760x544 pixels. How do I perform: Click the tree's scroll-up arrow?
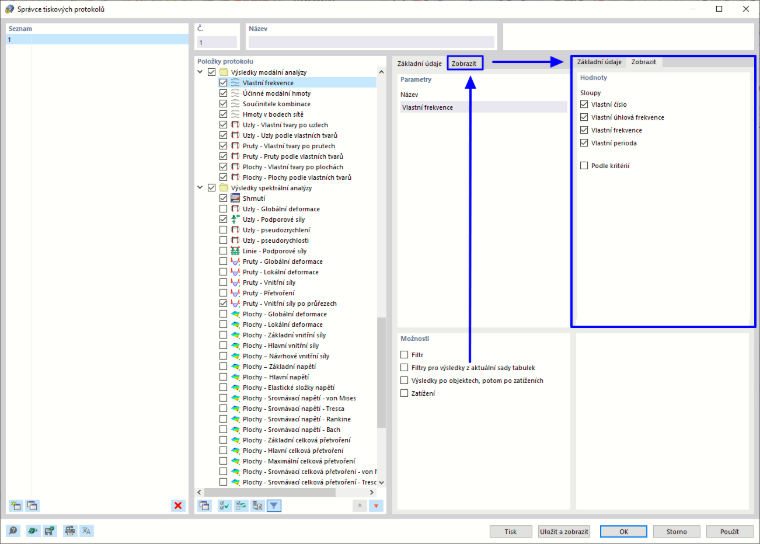381,72
